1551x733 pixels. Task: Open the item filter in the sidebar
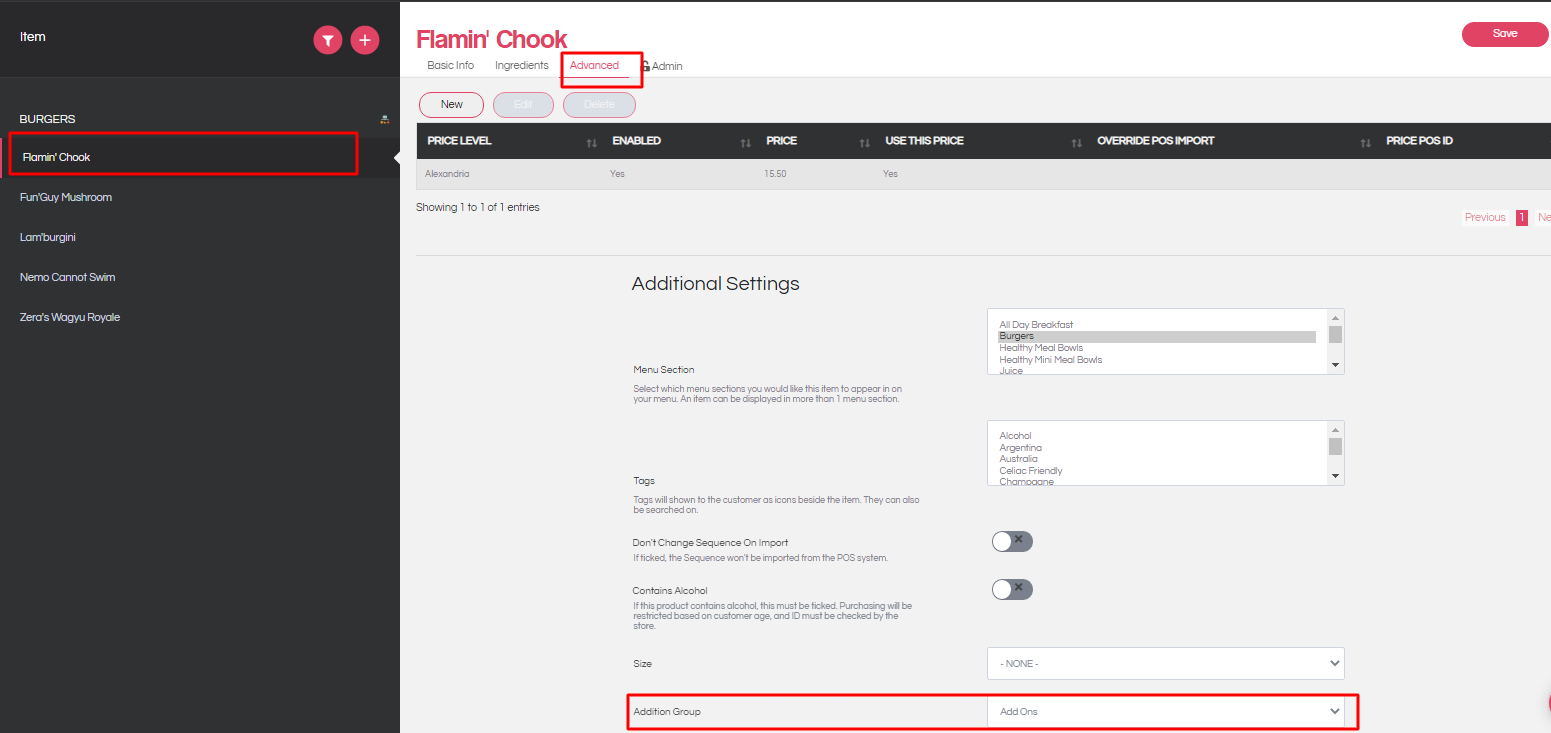click(x=328, y=40)
